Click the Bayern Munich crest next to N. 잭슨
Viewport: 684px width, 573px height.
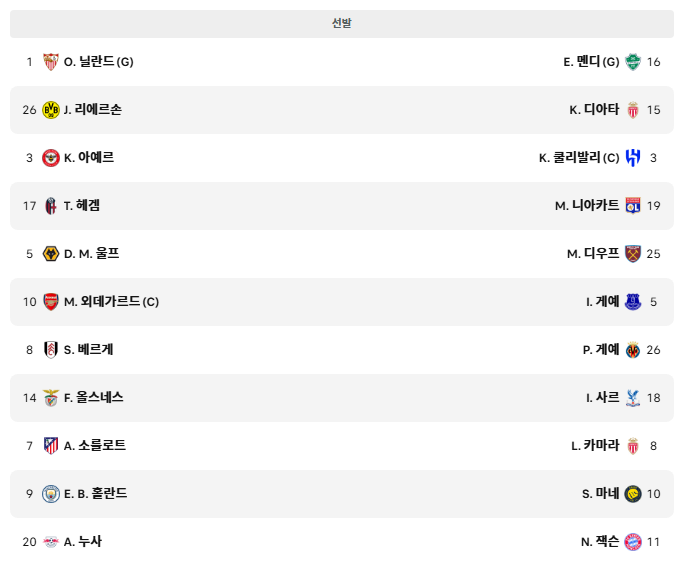point(633,542)
